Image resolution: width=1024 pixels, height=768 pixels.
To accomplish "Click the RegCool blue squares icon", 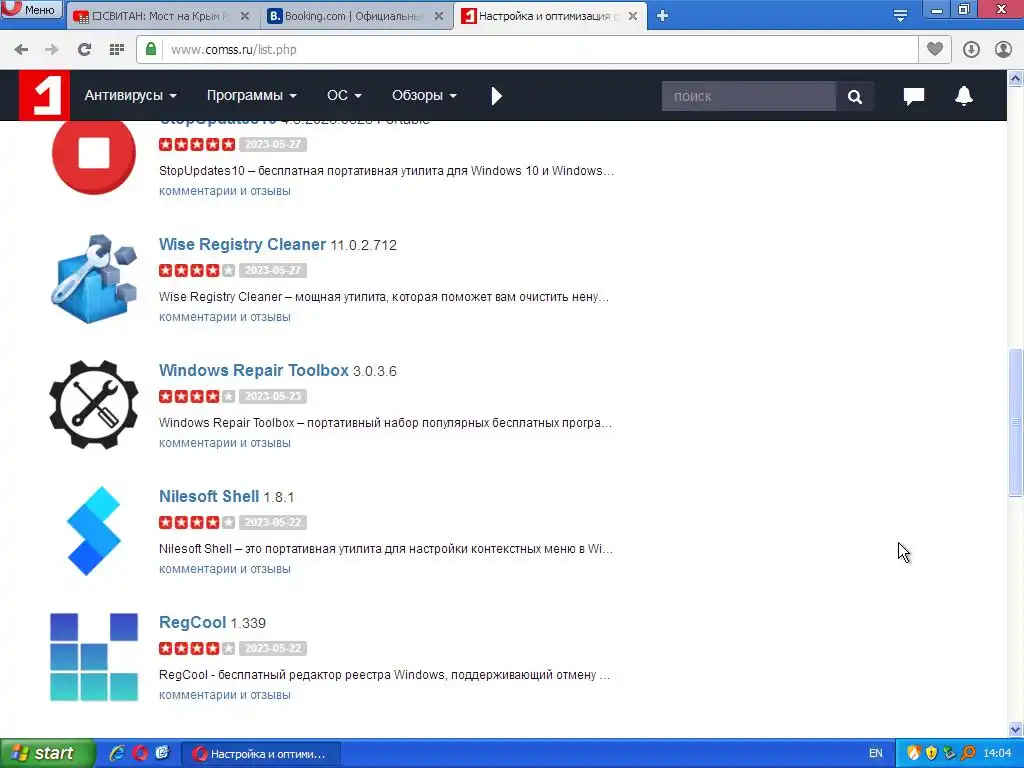I will point(94,657).
